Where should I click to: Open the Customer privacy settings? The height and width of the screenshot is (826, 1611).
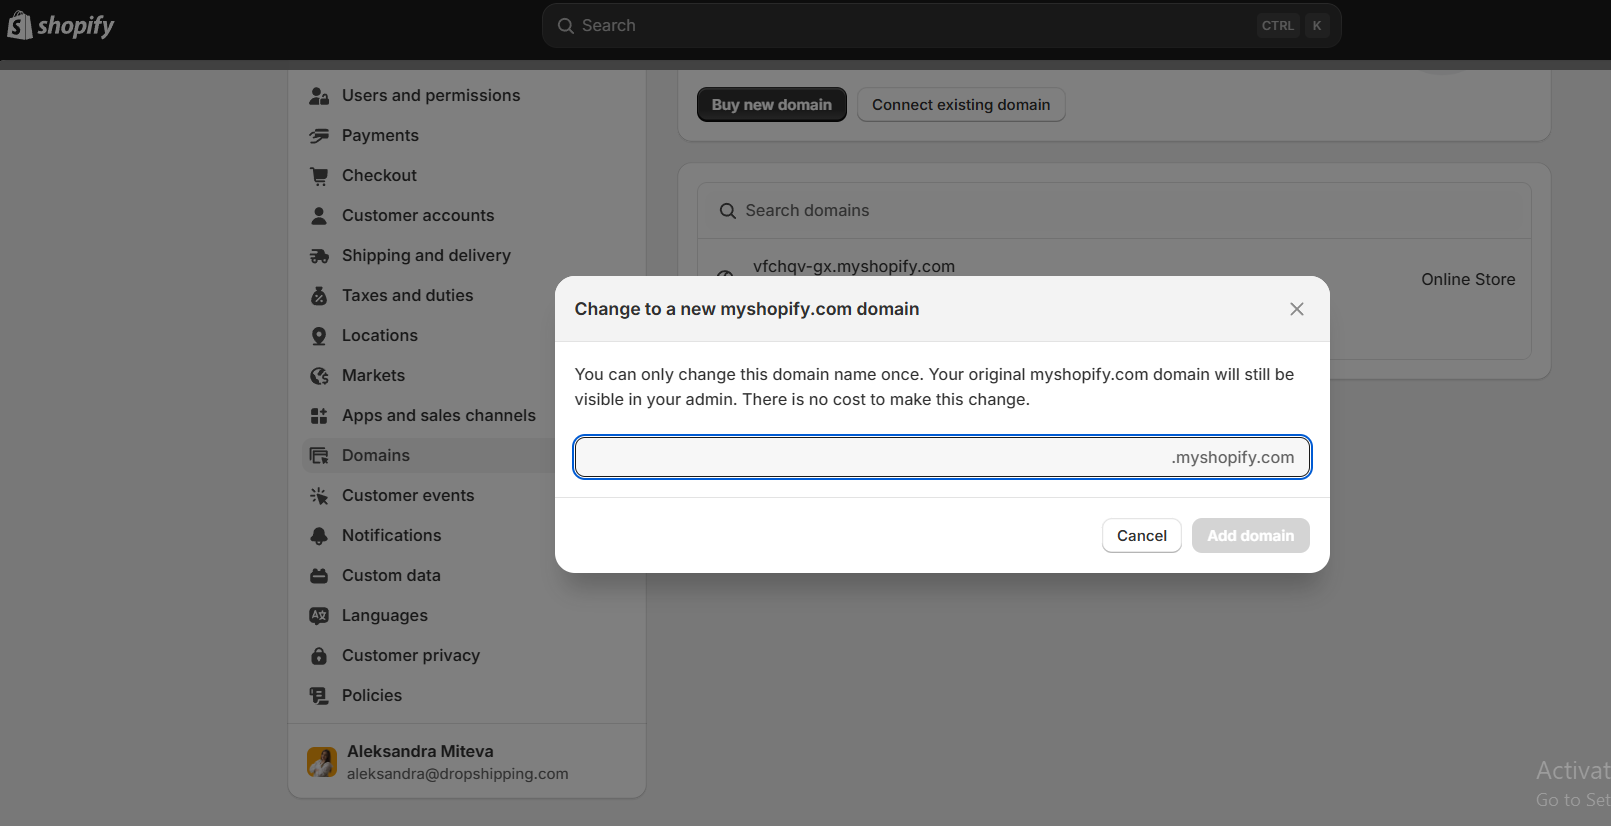point(411,656)
